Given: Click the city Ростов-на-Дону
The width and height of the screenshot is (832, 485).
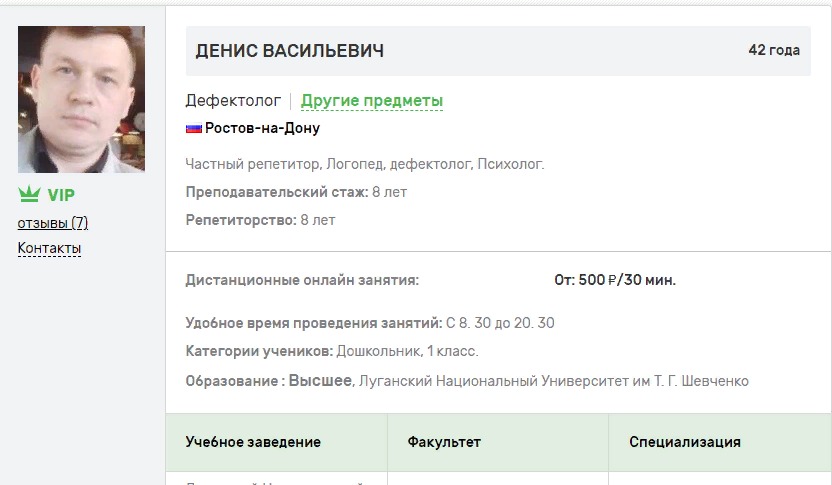Looking at the screenshot, I should pyautogui.click(x=262, y=129).
